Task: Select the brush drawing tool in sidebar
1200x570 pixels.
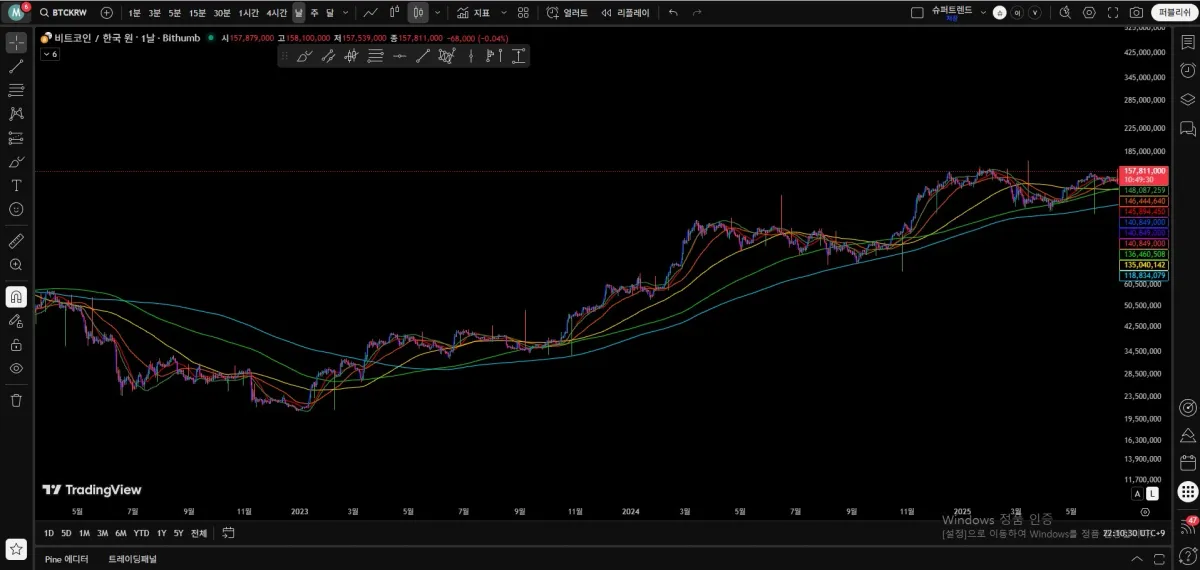Action: coord(16,162)
